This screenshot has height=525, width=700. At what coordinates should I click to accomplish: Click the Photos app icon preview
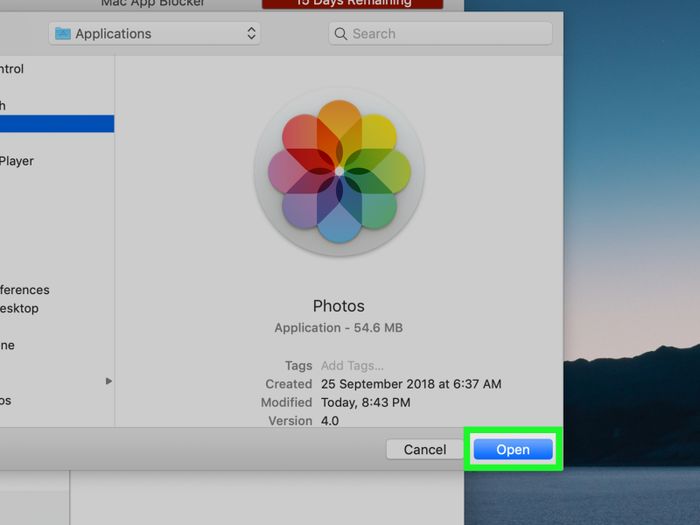pyautogui.click(x=339, y=172)
